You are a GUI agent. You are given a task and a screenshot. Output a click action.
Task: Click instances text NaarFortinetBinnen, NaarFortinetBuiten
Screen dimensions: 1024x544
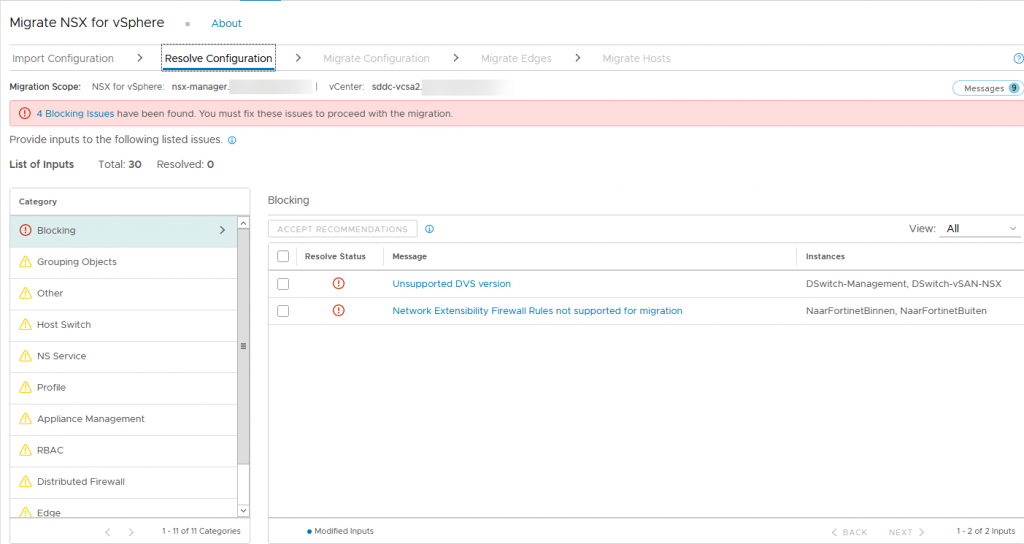click(x=896, y=311)
